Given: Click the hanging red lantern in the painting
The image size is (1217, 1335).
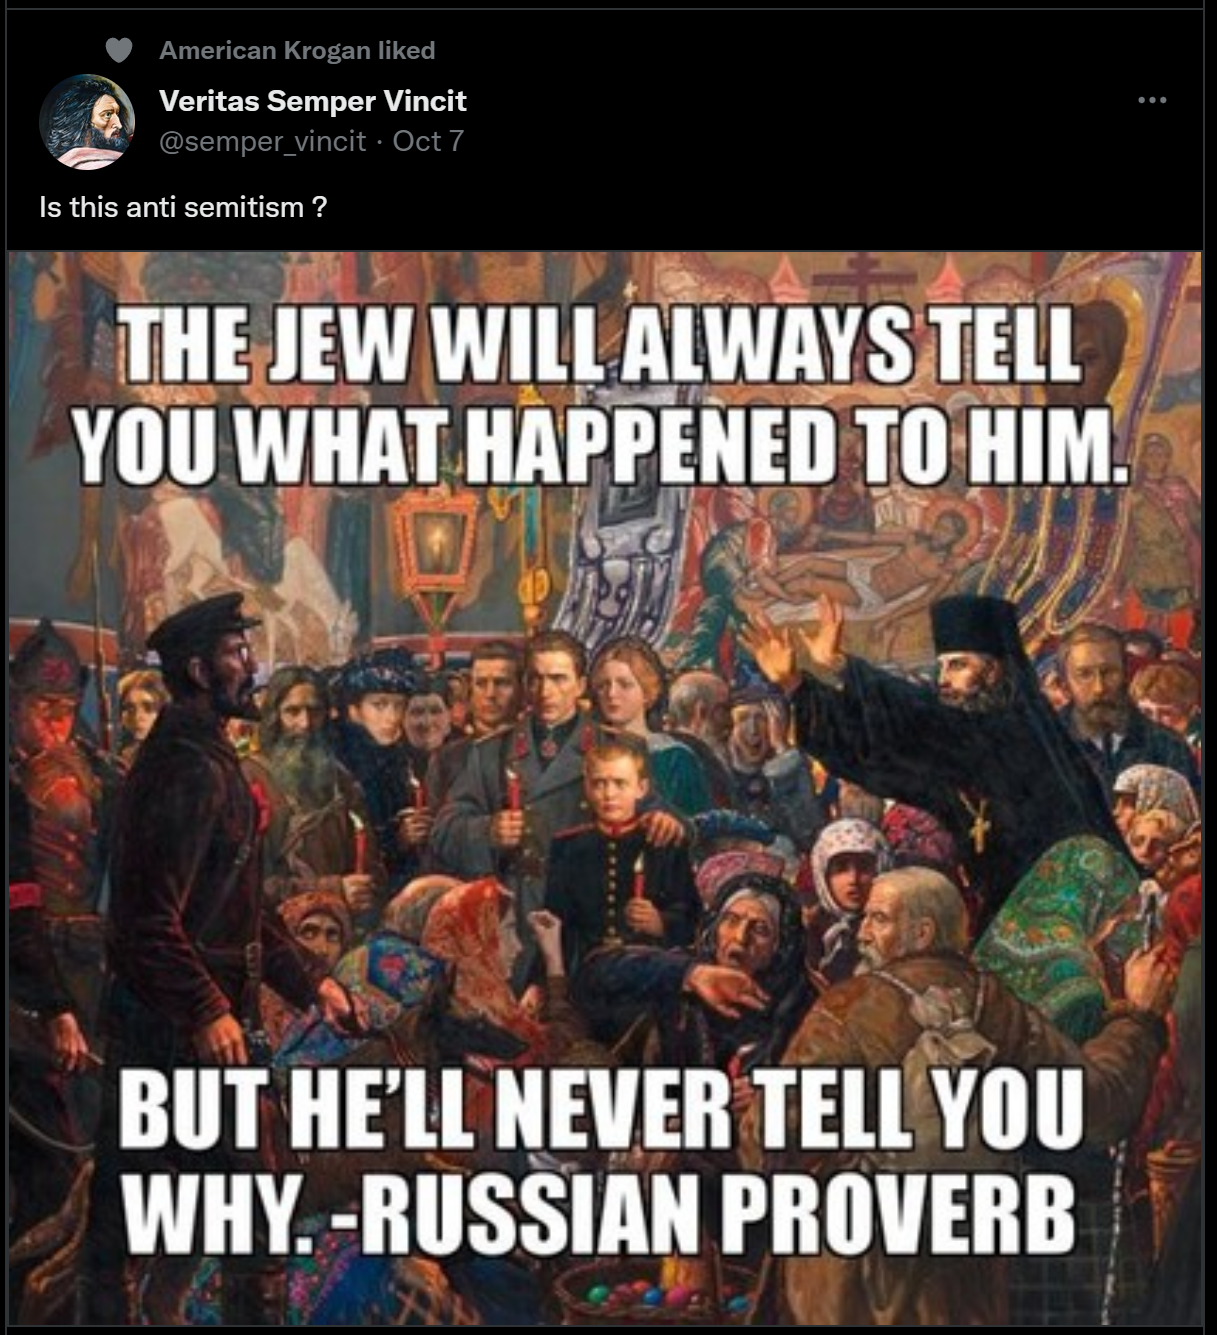Looking at the screenshot, I should point(435,550).
